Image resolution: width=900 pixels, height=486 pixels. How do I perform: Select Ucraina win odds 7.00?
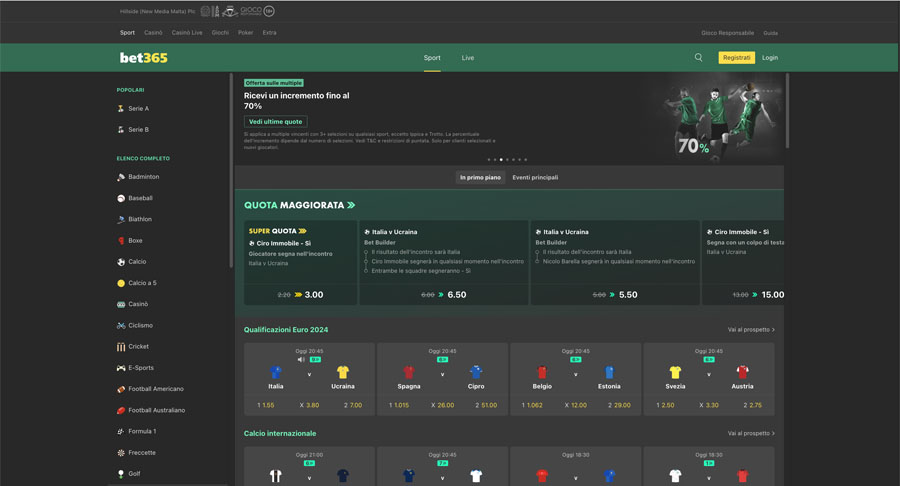[353, 405]
